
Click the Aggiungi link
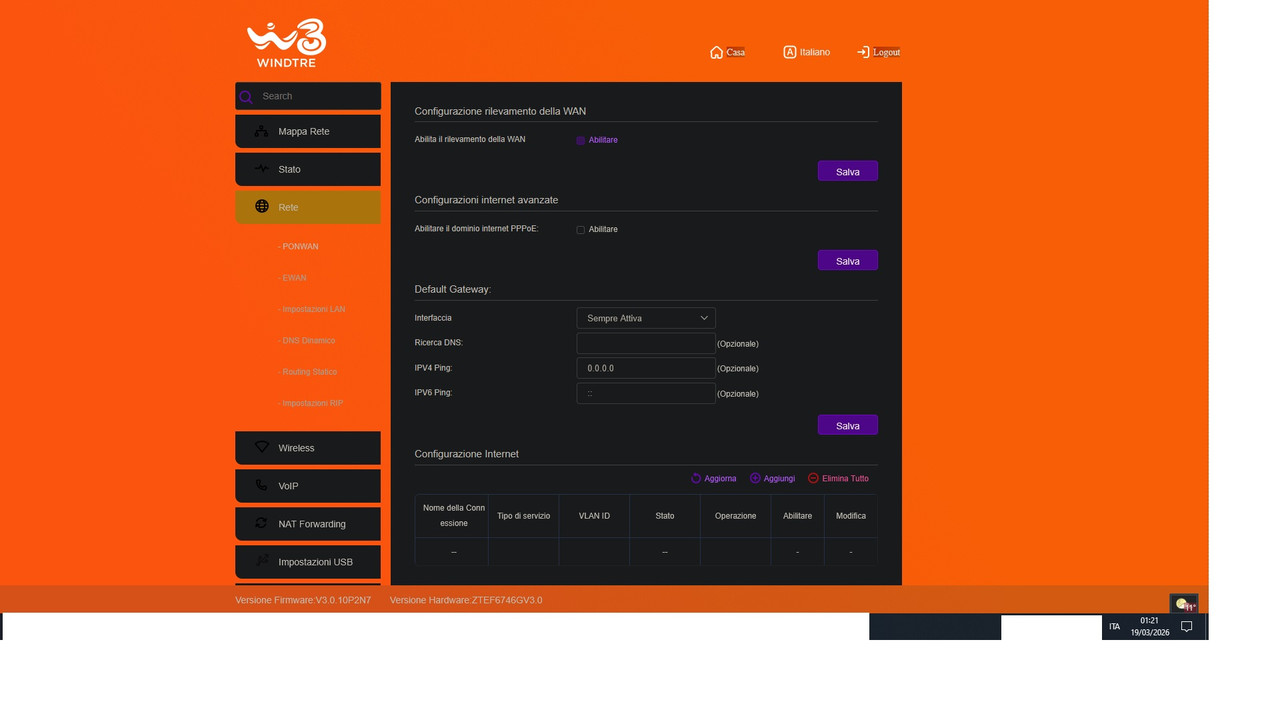coord(779,478)
